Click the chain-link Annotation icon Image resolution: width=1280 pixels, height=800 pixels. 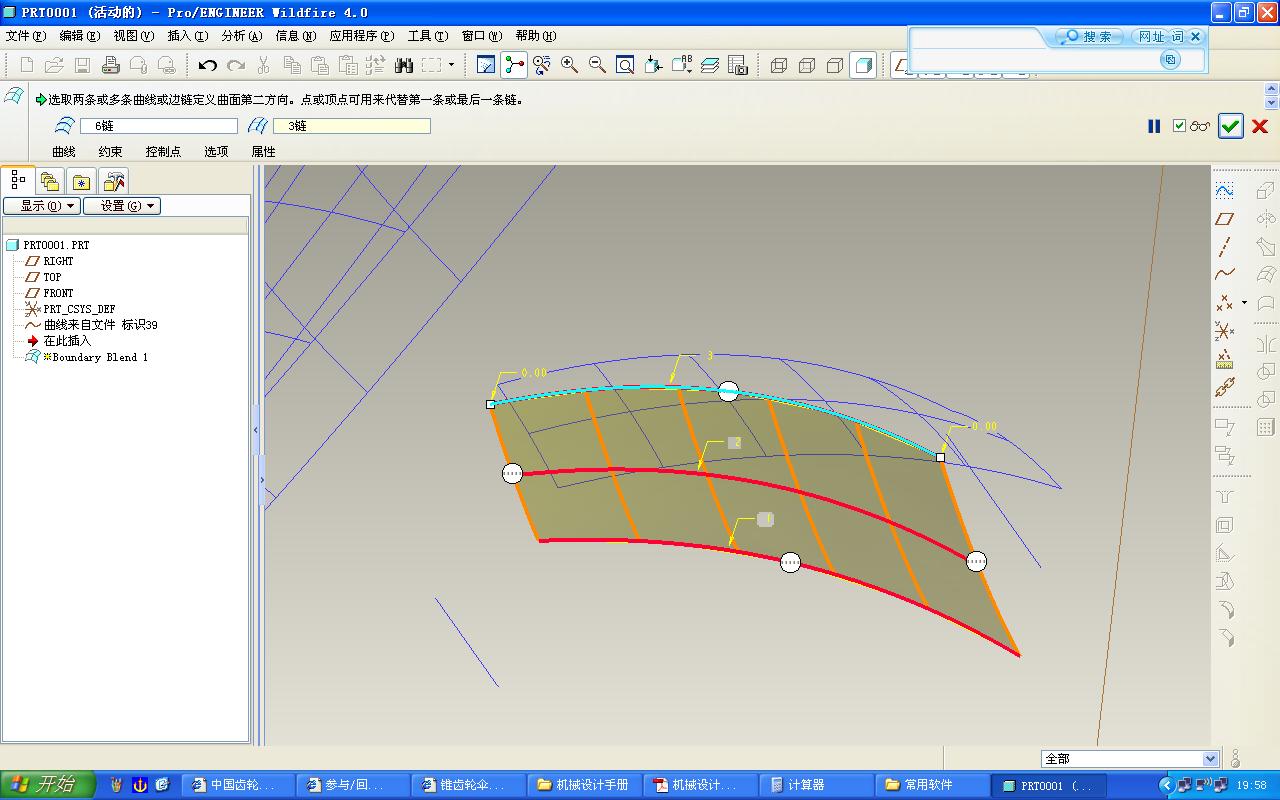[1224, 387]
